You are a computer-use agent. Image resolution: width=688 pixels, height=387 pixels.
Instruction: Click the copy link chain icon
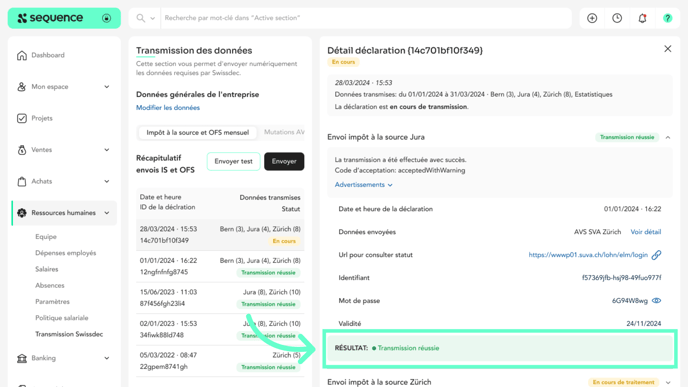tap(656, 255)
